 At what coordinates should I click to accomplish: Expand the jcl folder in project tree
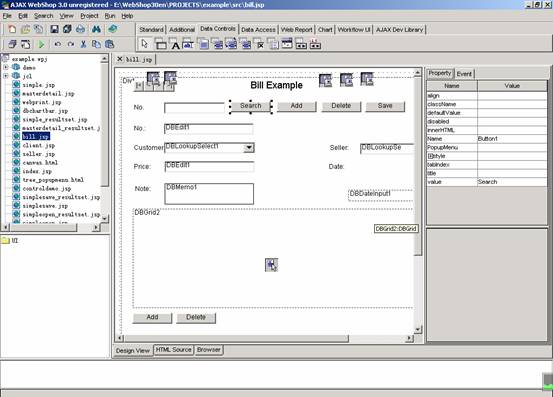6,76
